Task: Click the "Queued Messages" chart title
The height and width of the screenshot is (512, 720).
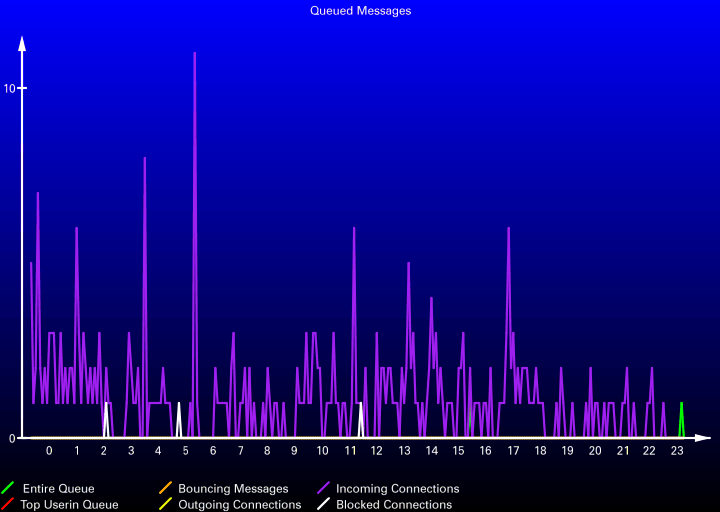Action: click(x=360, y=11)
